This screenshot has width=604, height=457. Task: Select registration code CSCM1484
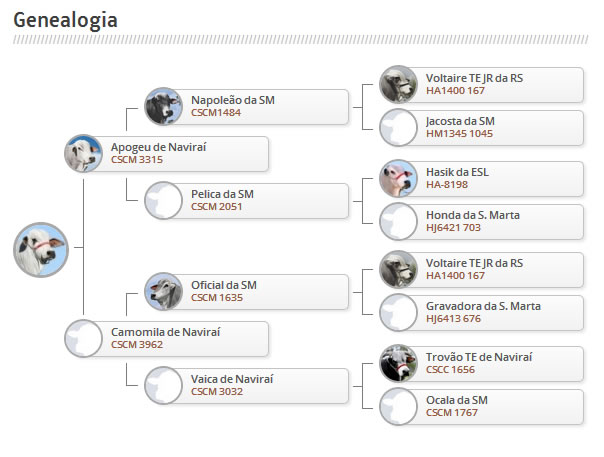(x=216, y=113)
